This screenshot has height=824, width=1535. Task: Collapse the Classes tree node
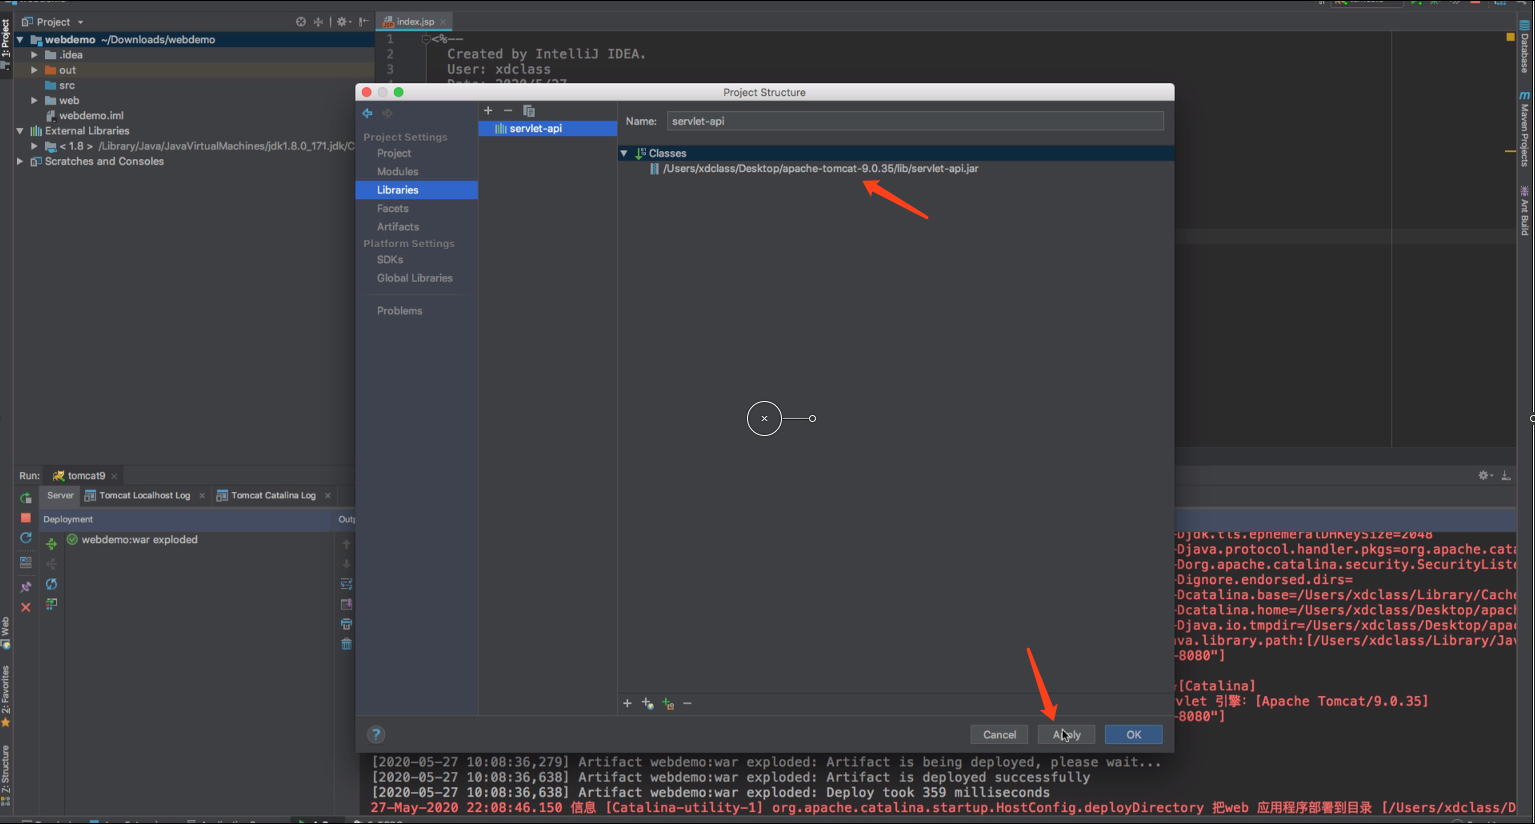click(x=624, y=154)
